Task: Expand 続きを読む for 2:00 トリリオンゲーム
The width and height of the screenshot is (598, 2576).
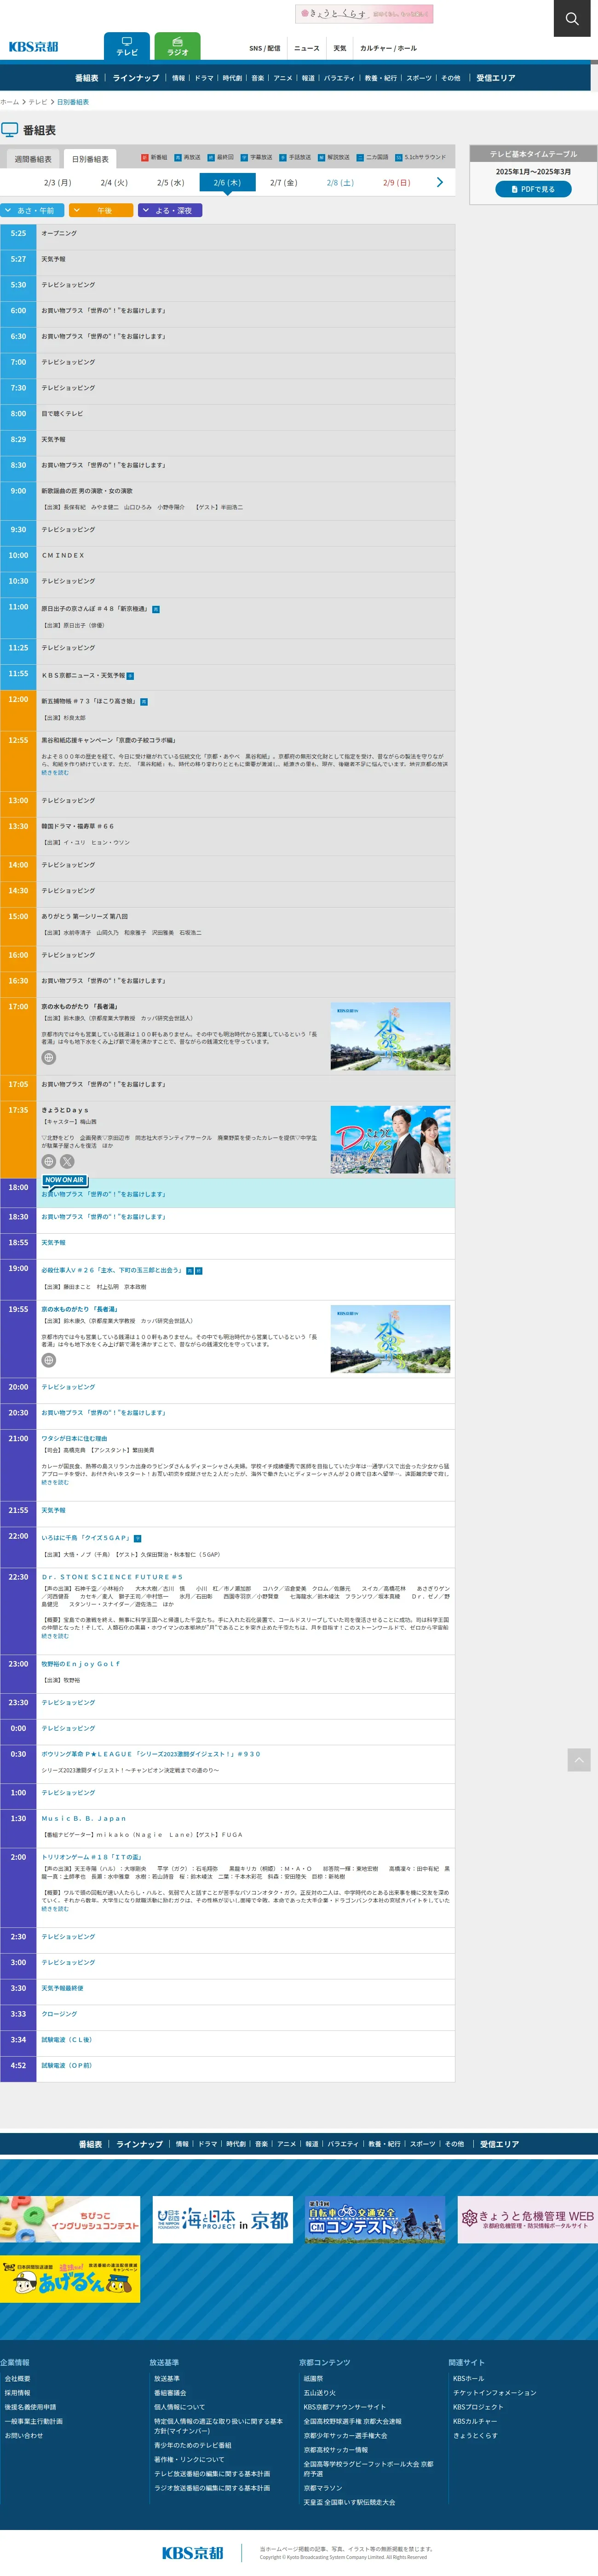Action: pos(55,1908)
